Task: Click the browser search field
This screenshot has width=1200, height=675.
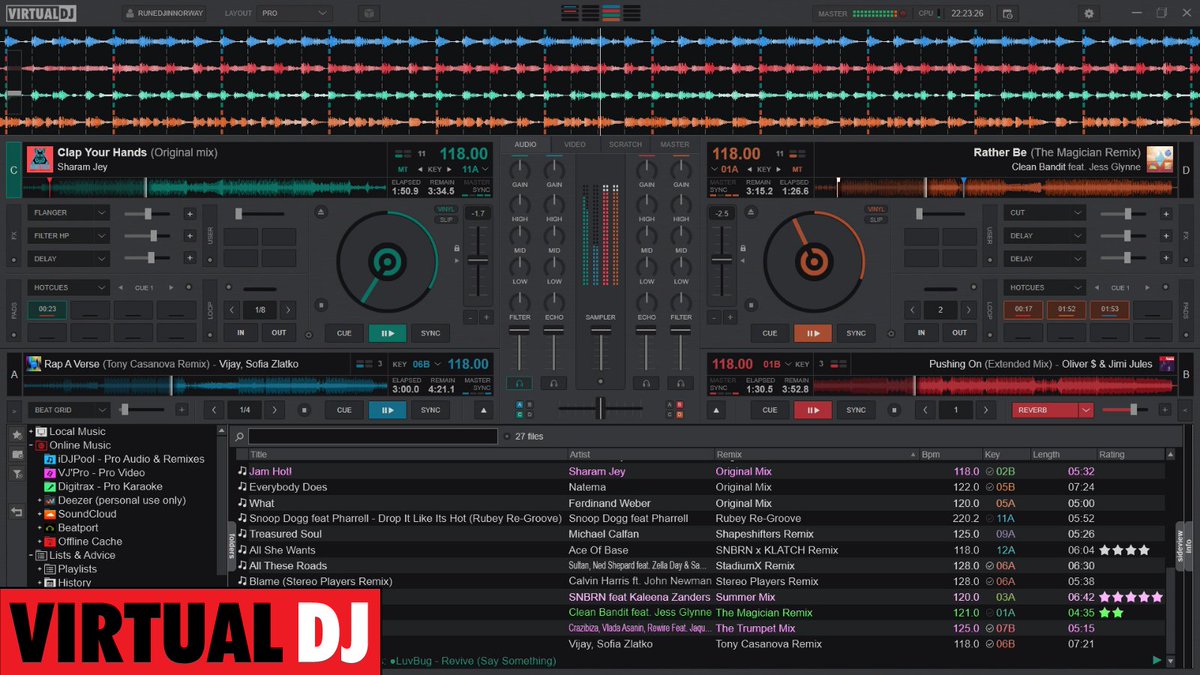Action: [372, 437]
